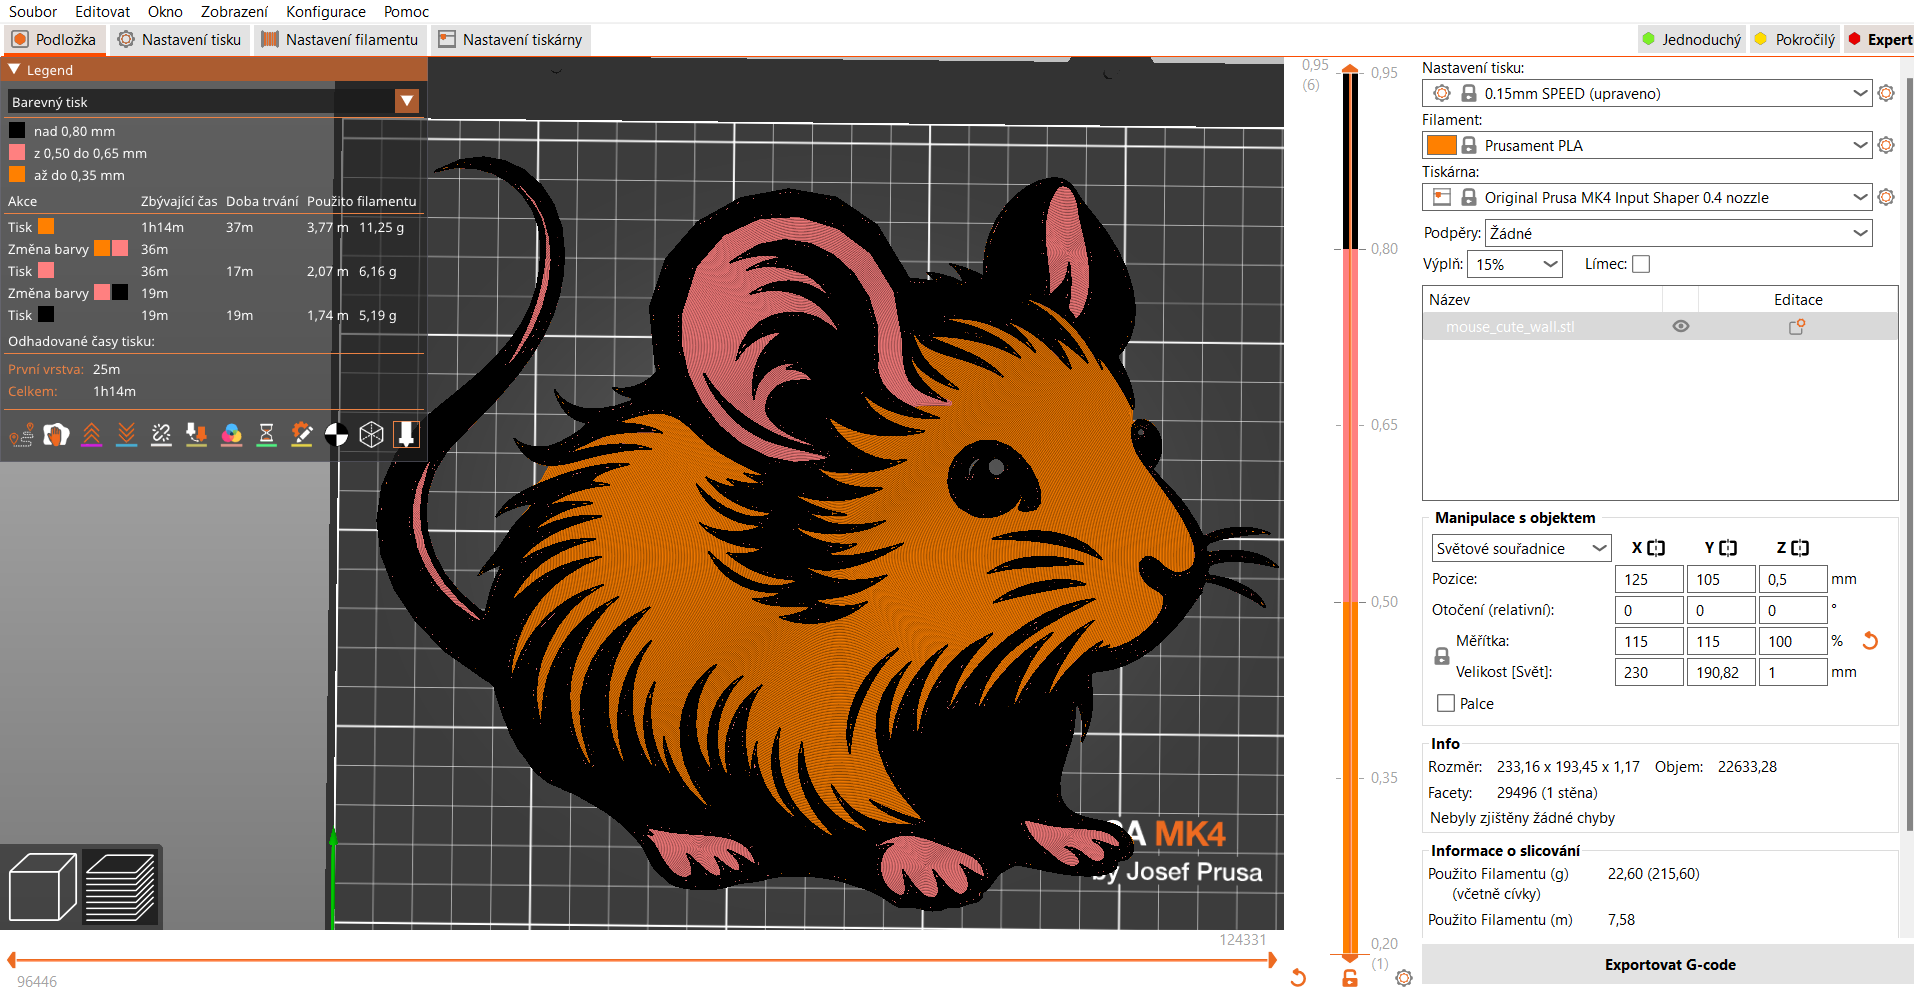Image resolution: width=1914 pixels, height=989 pixels.
Task: Open Barevný tisk view type dropdown
Action: [407, 101]
